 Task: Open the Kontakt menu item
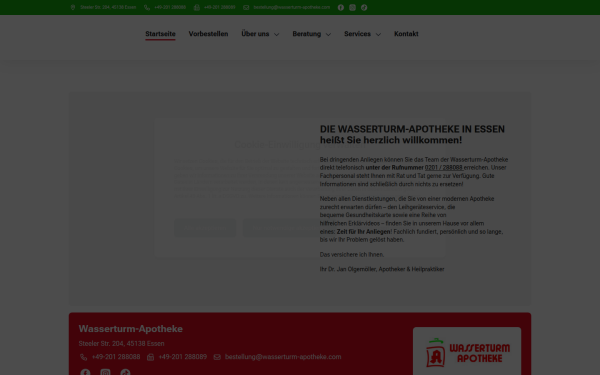coord(406,34)
